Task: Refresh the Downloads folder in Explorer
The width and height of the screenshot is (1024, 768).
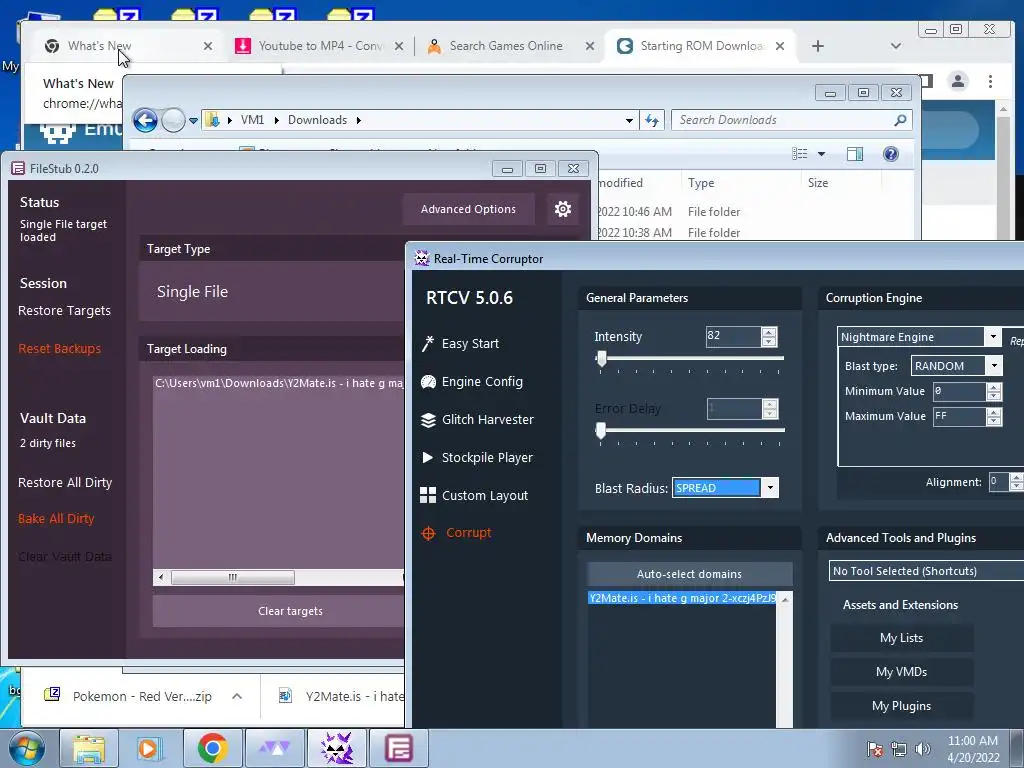Action: (x=652, y=120)
